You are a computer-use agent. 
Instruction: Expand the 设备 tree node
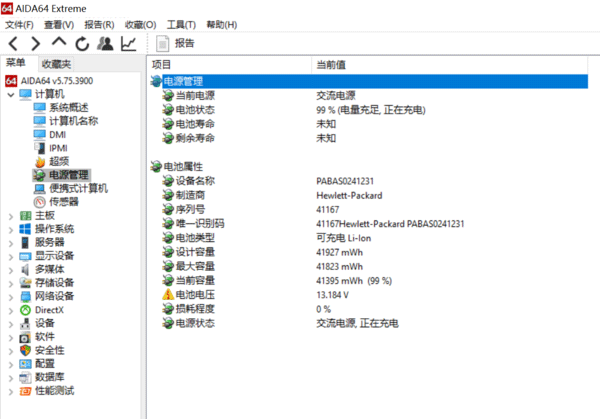(x=11, y=324)
